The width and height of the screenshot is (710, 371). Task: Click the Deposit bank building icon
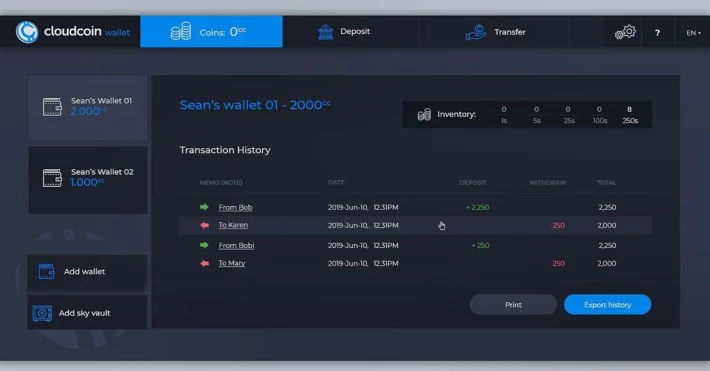(x=326, y=32)
